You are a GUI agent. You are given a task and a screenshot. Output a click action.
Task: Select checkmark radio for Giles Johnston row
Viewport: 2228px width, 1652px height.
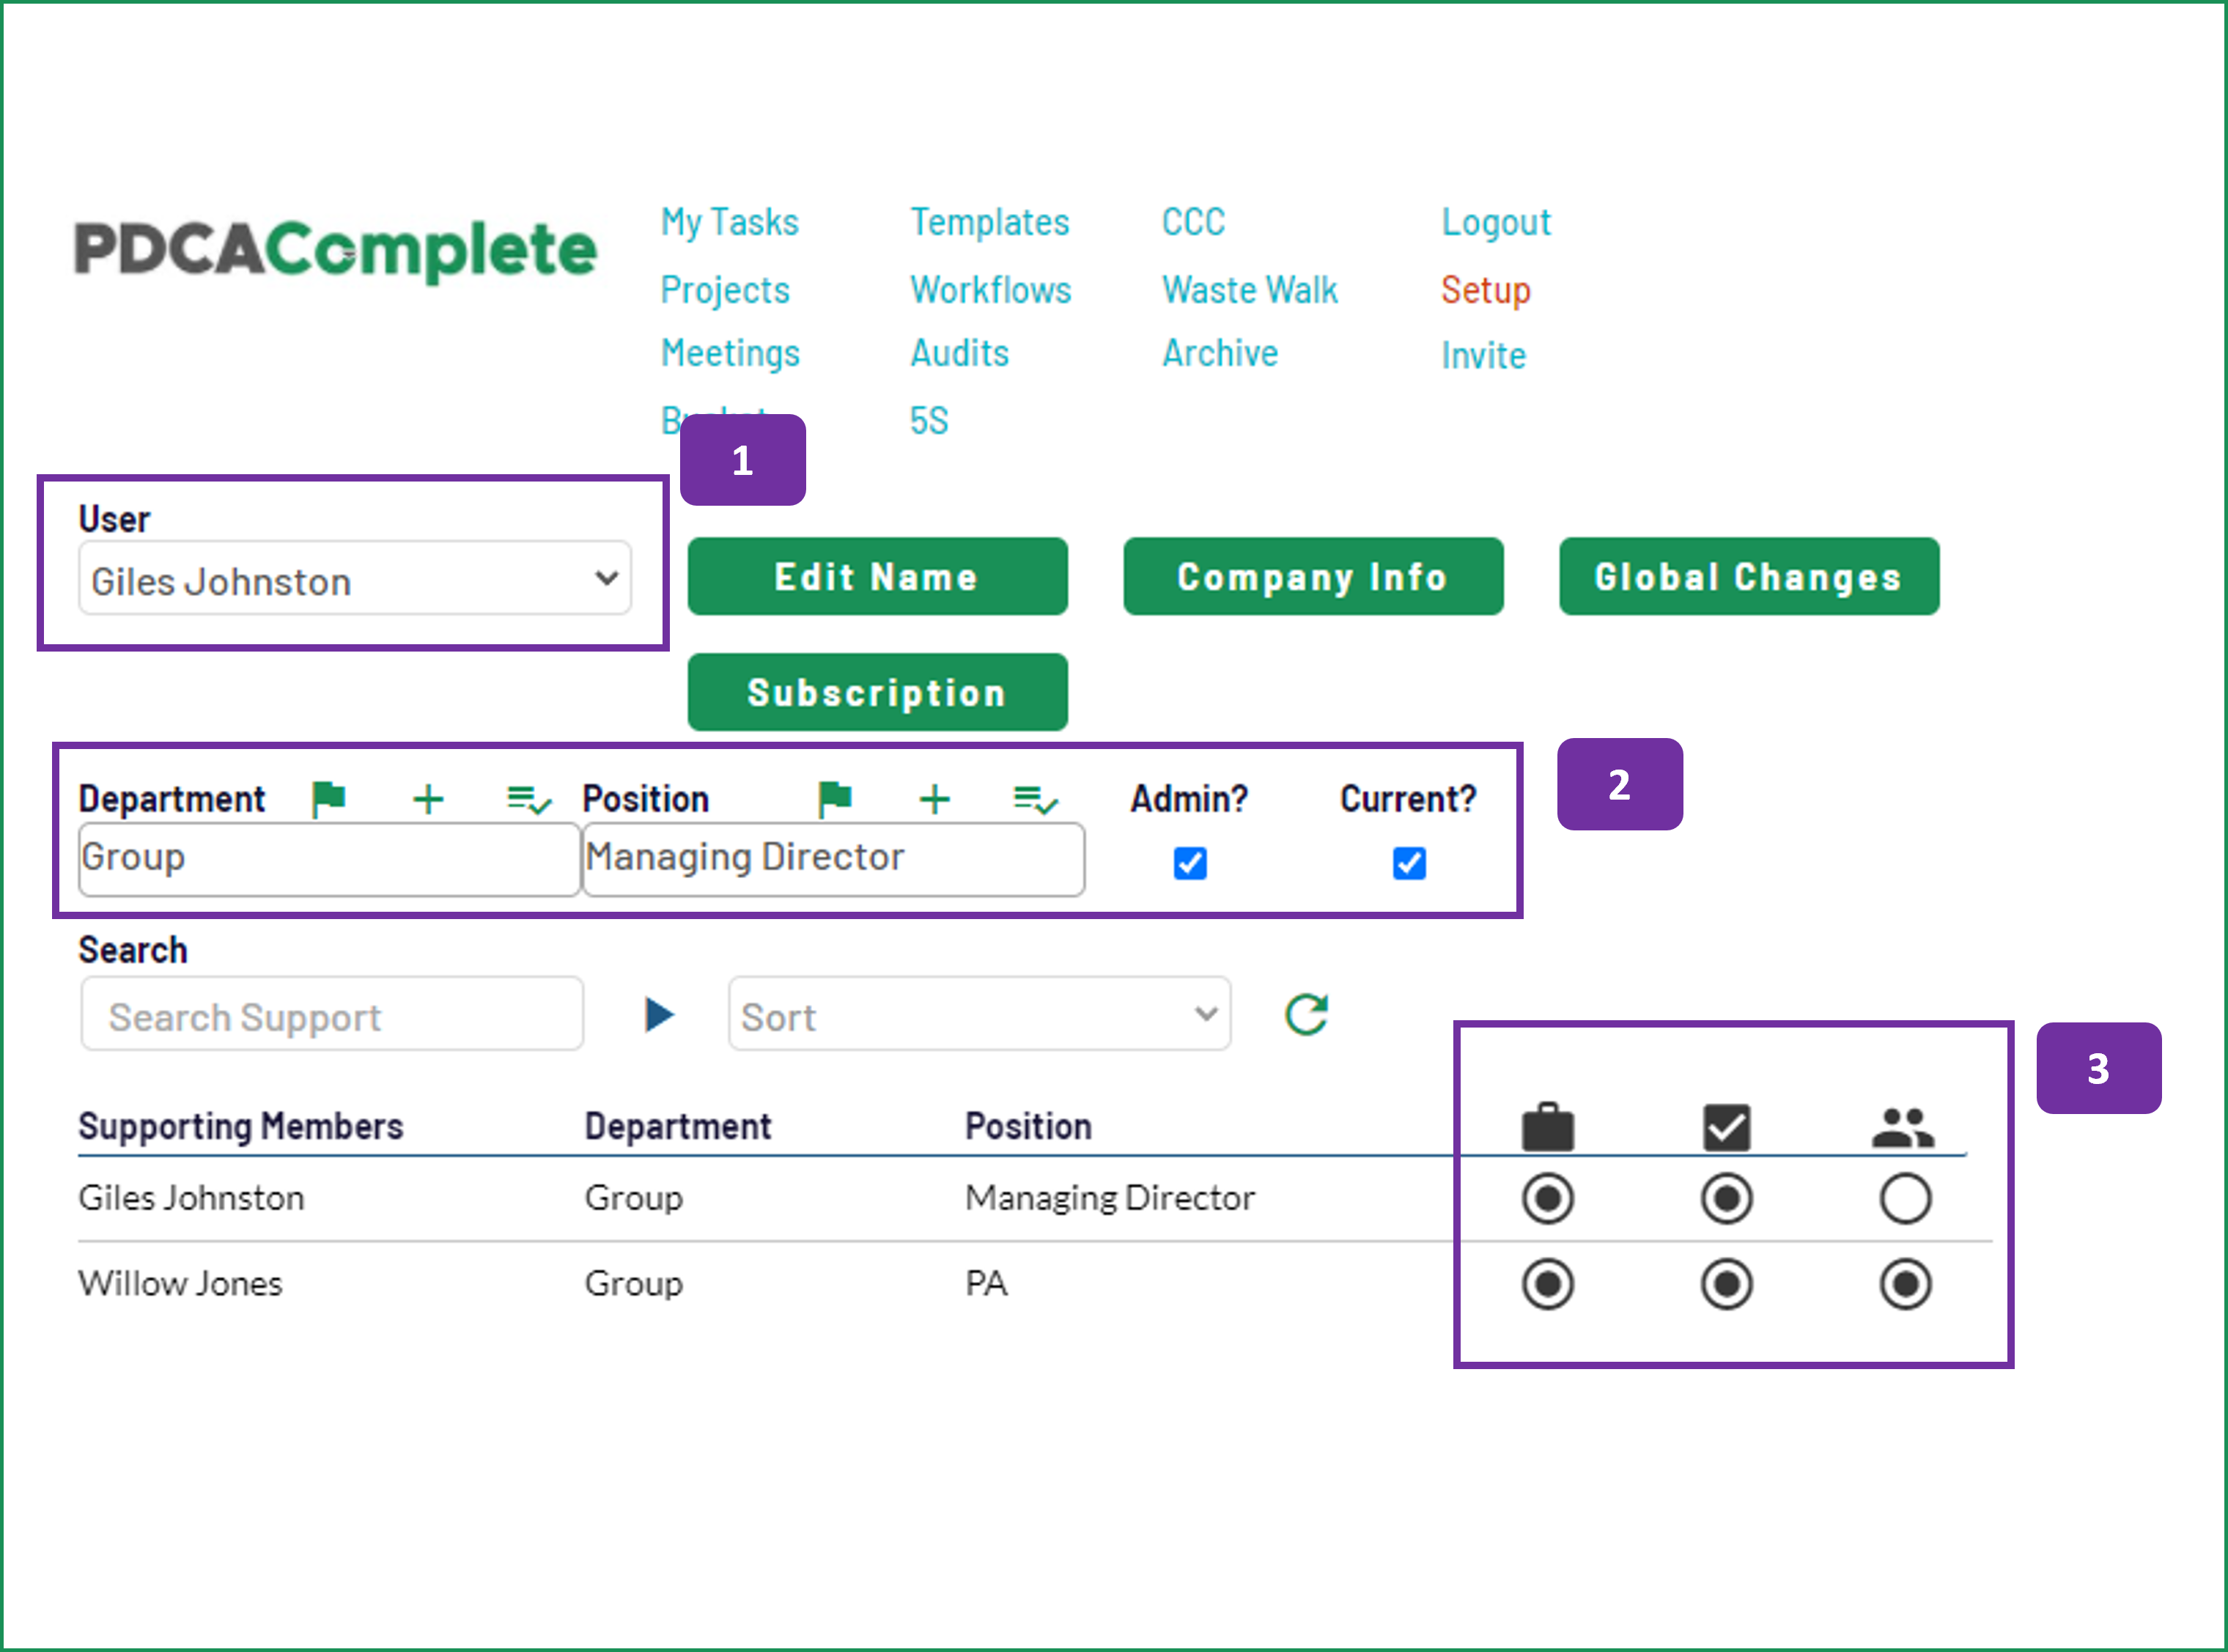click(1727, 1198)
